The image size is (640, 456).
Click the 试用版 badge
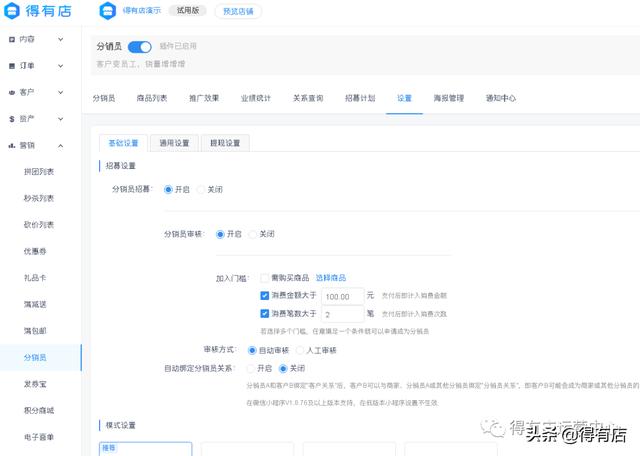(x=188, y=11)
